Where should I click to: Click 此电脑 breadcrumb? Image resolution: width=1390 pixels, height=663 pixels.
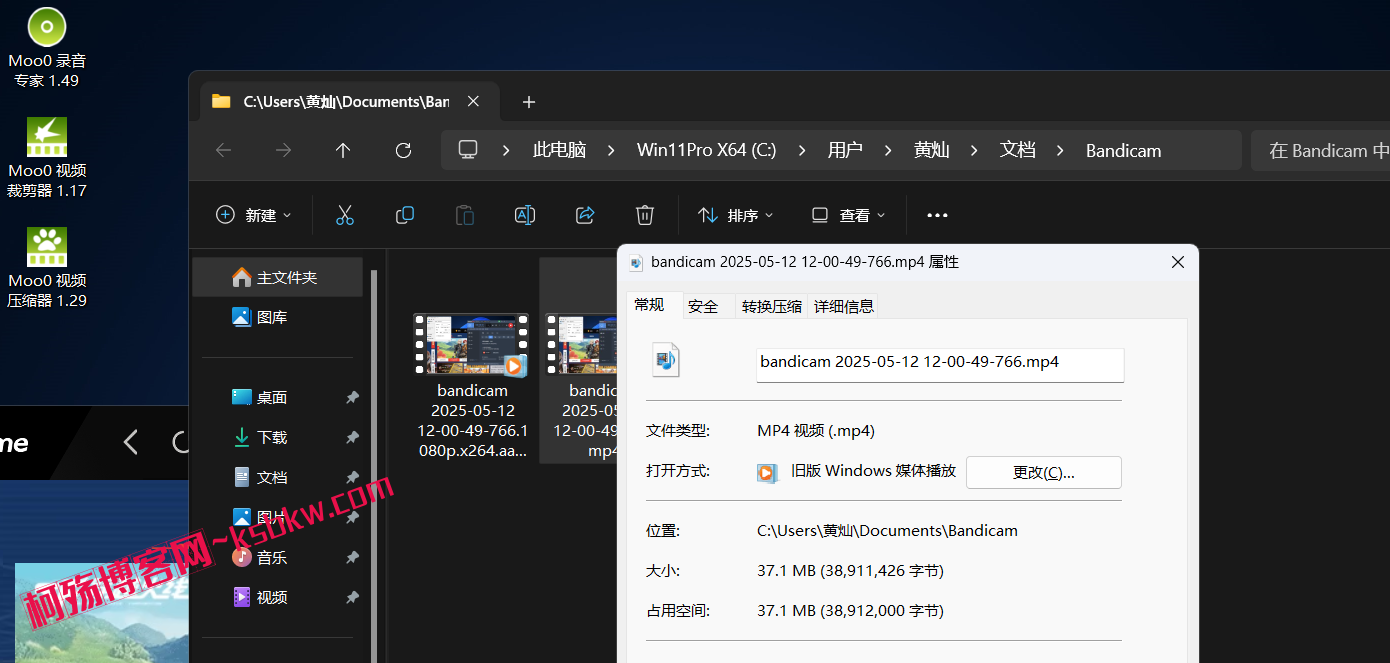coord(559,151)
